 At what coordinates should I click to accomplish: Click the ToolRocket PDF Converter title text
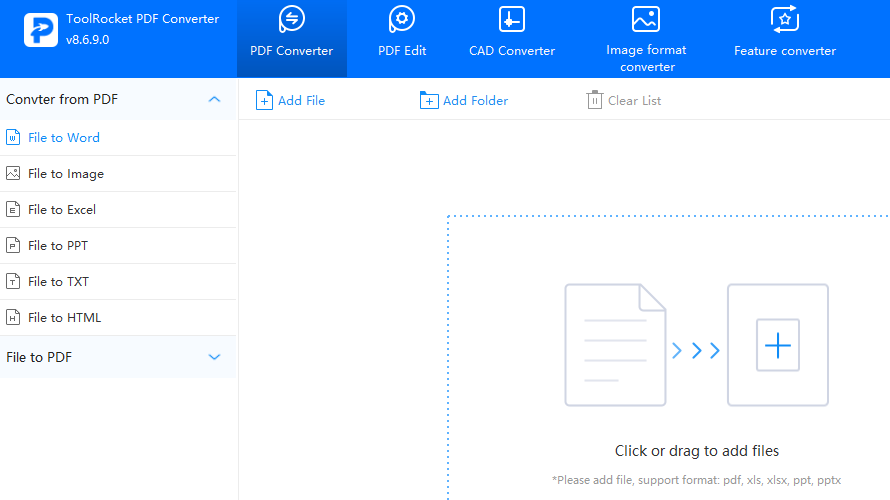(x=142, y=19)
